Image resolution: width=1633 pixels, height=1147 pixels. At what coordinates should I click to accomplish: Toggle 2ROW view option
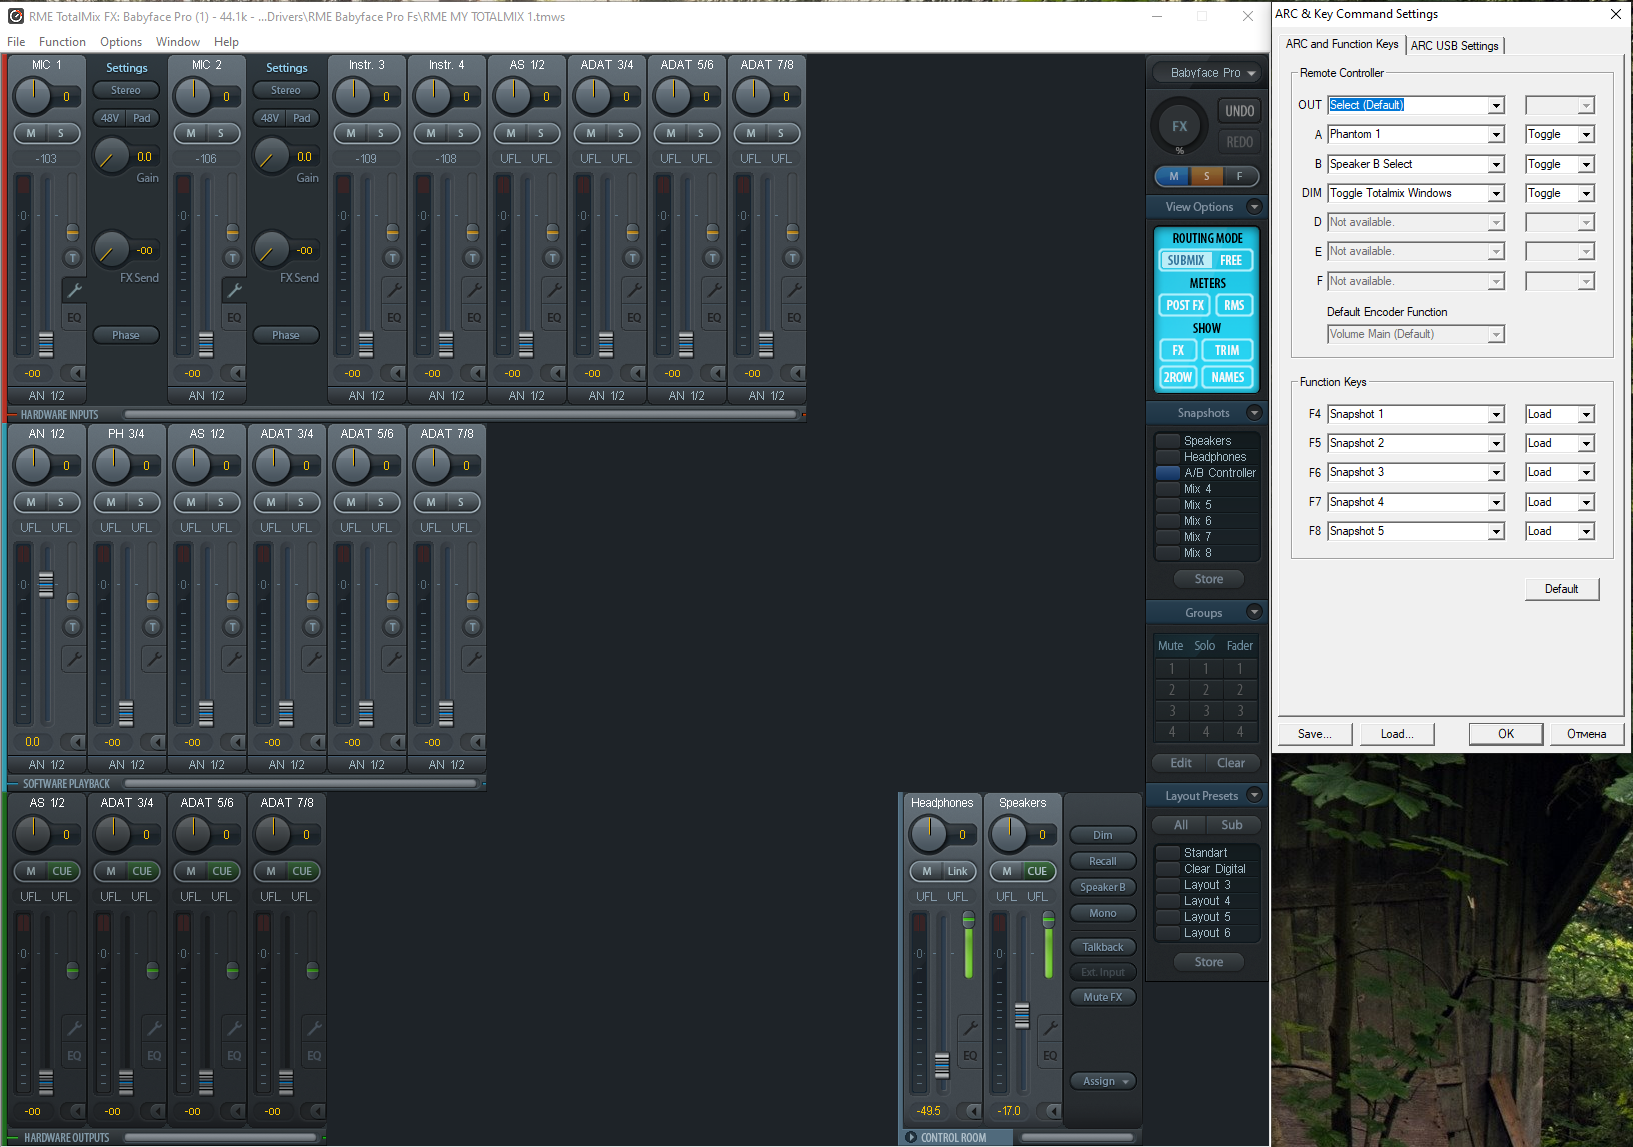(1178, 377)
